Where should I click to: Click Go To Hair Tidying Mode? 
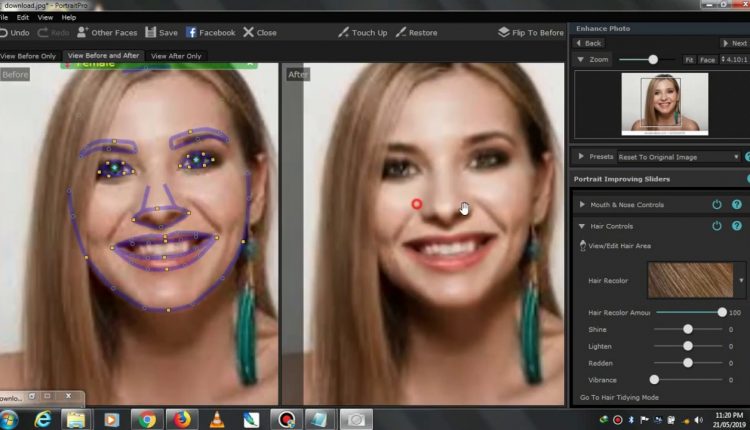(619, 397)
